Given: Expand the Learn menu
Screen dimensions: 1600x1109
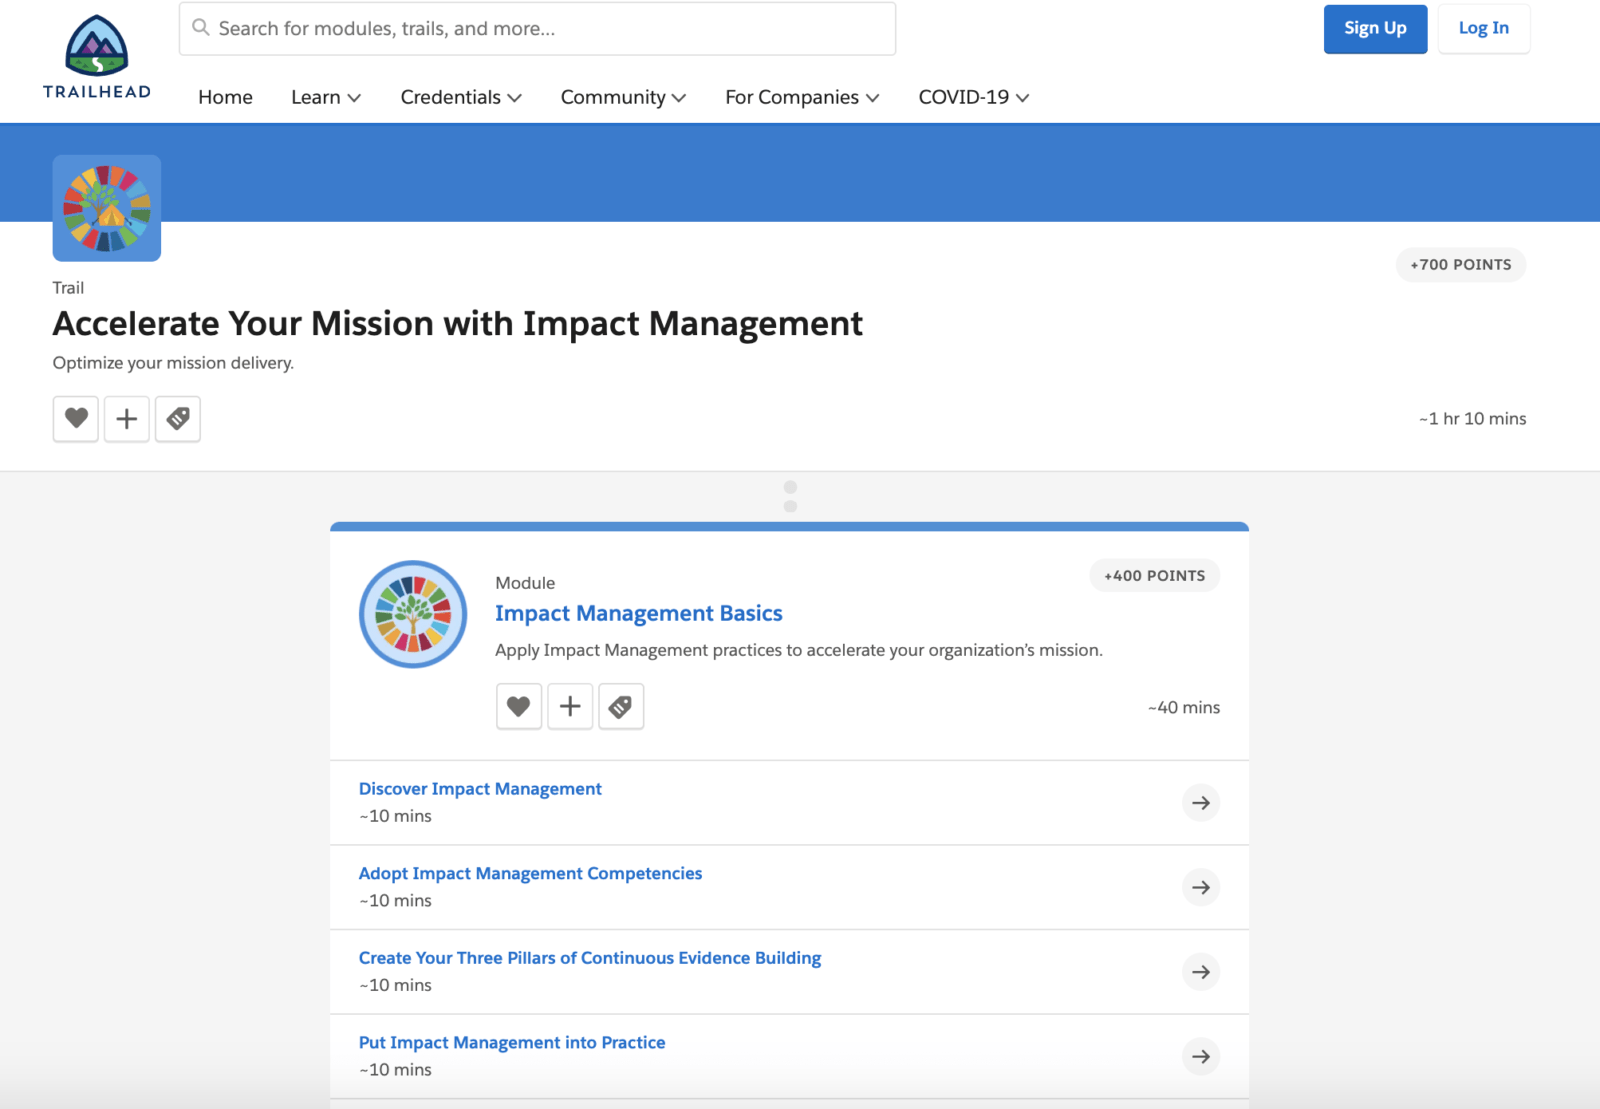Looking at the screenshot, I should [326, 97].
